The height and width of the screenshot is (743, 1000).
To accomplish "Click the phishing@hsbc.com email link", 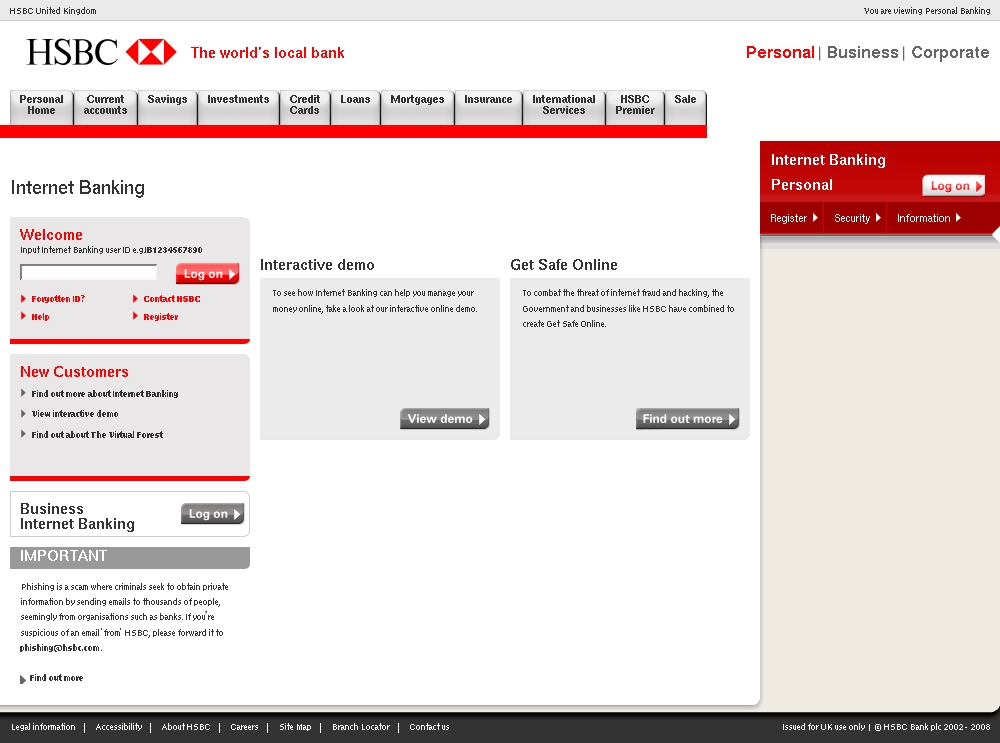I will point(60,647).
